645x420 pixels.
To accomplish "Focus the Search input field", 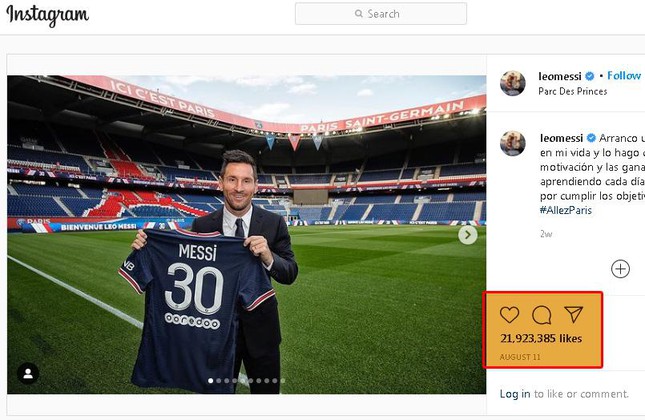I will 390,14.
